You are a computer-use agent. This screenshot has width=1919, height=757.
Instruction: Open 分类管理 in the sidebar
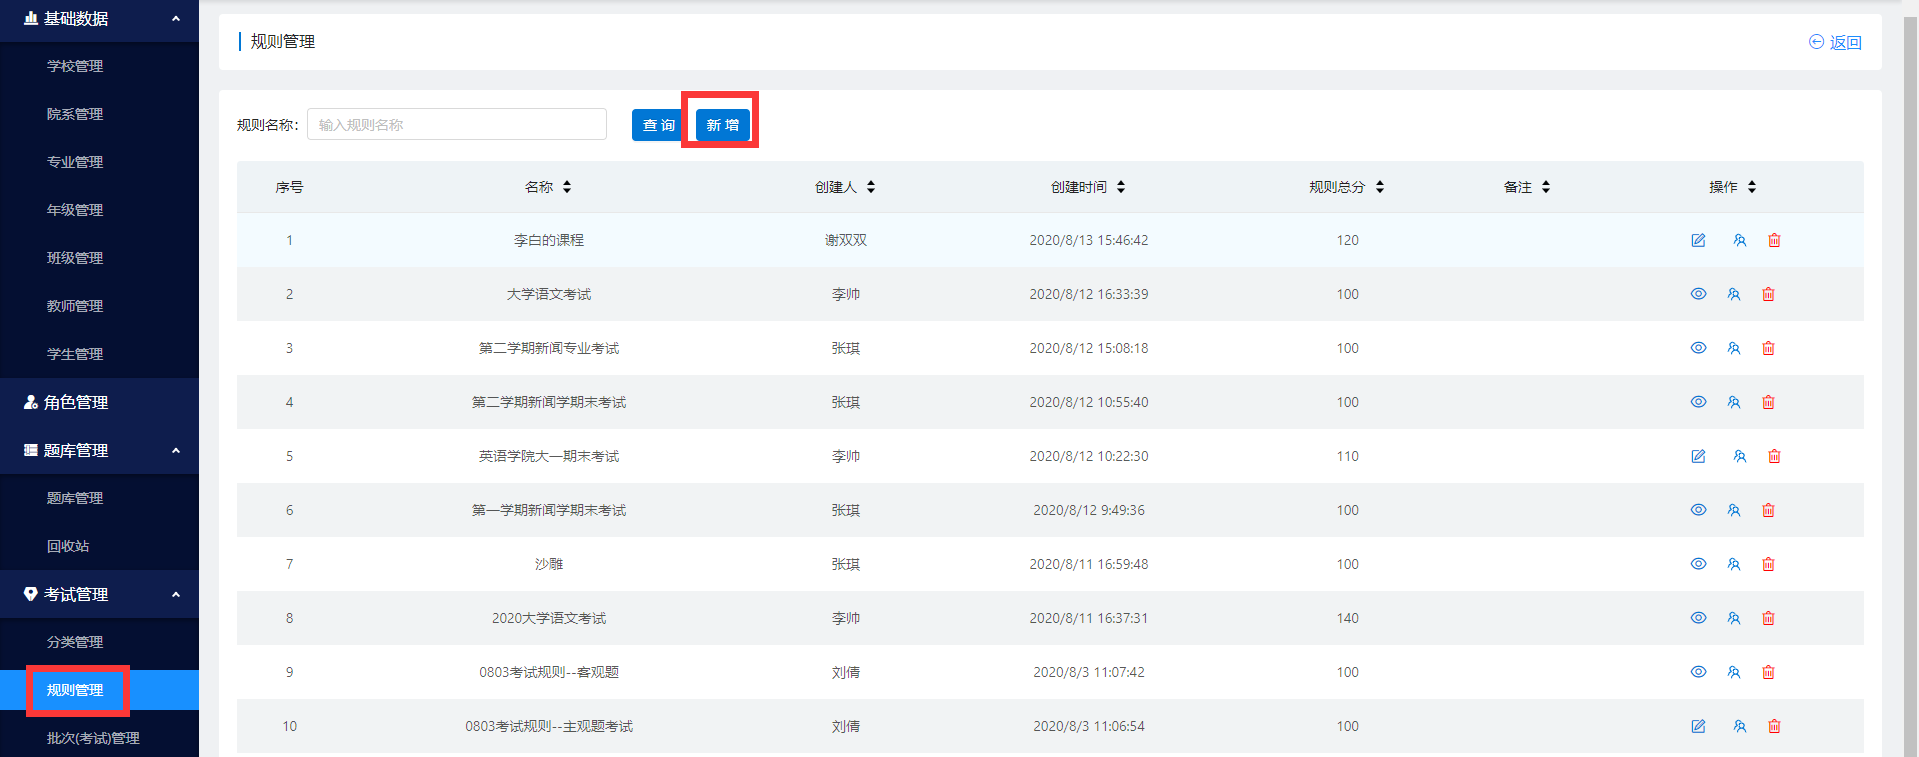(75, 642)
